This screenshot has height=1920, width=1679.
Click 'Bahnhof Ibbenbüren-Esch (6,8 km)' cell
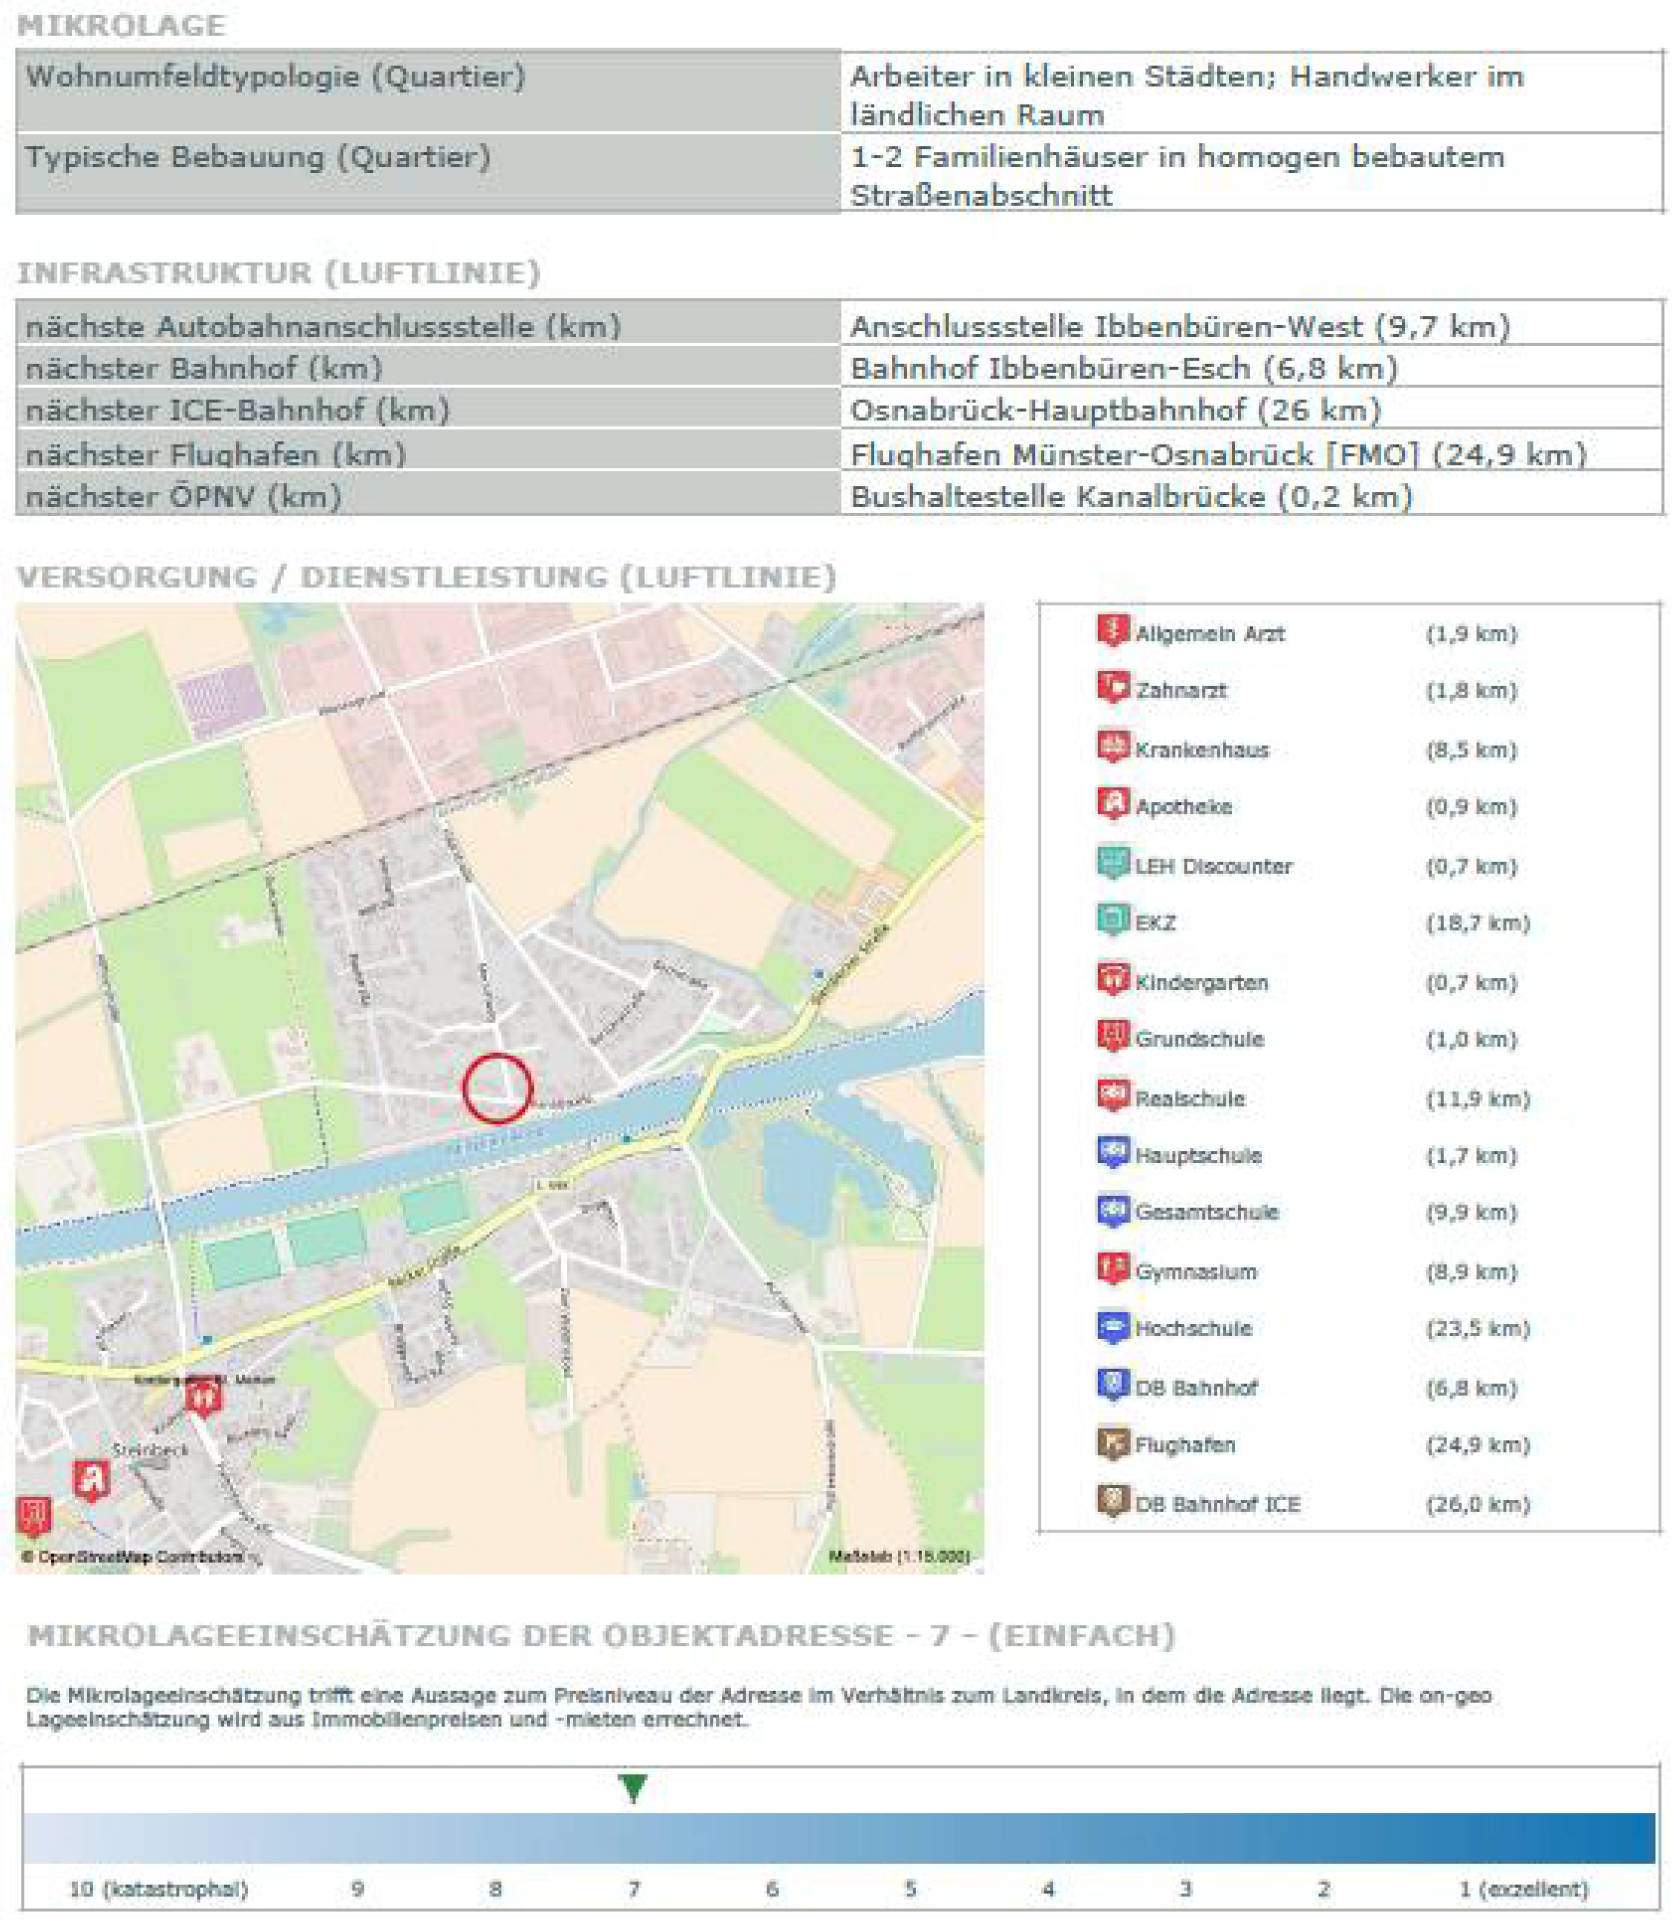click(x=1252, y=367)
